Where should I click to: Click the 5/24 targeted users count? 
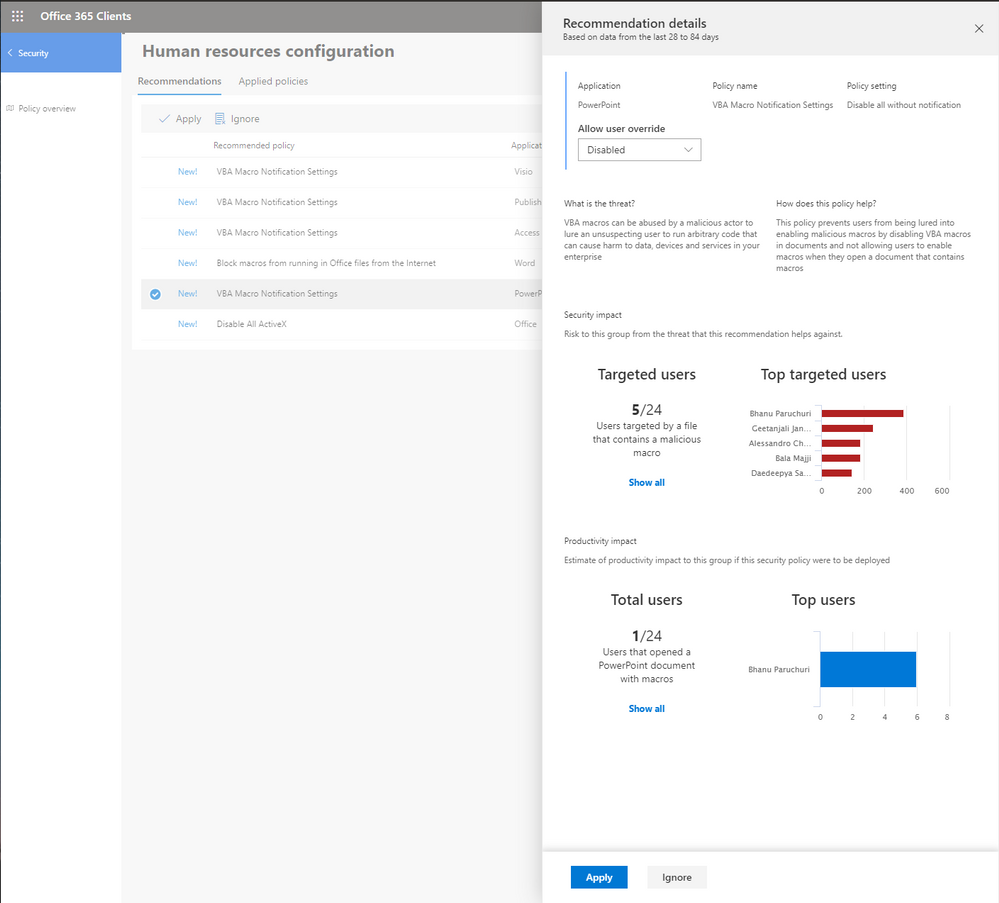click(x=646, y=410)
